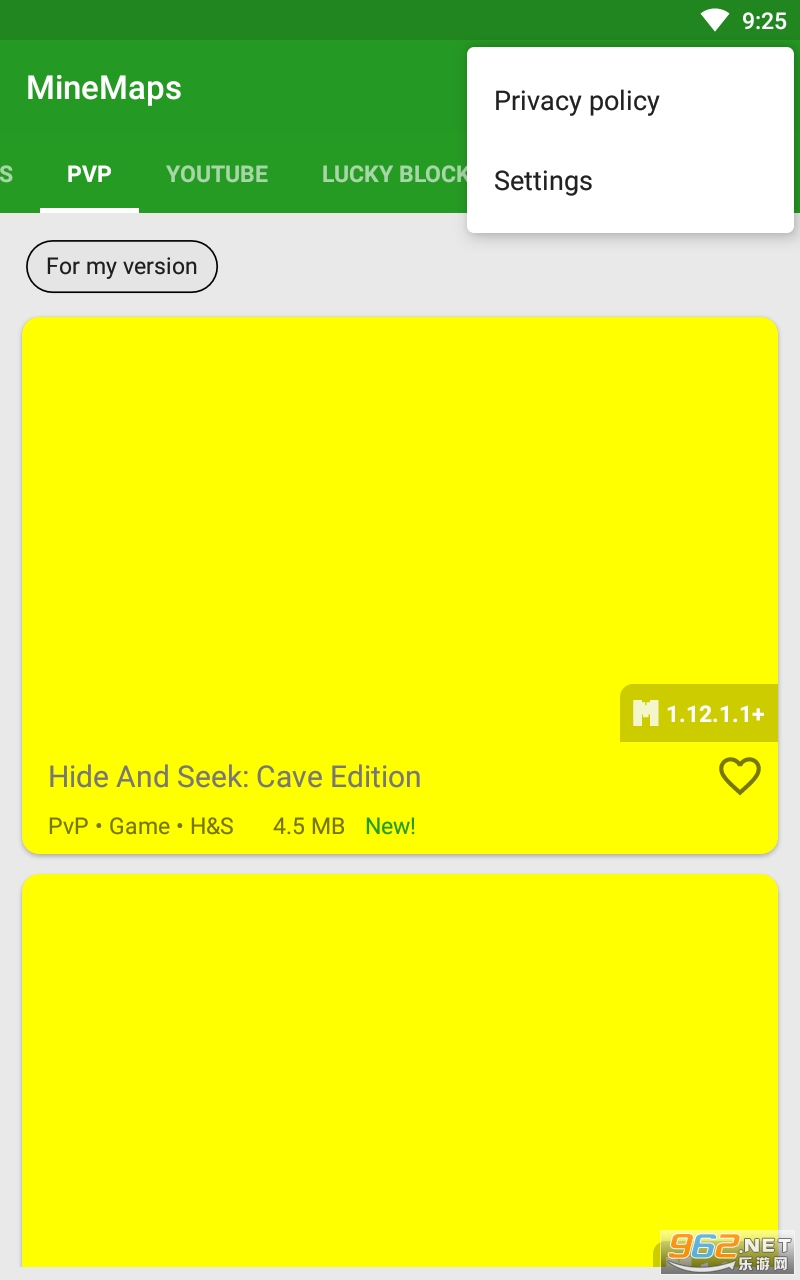Switch to the LUCKY BLOCK tab

click(x=394, y=174)
